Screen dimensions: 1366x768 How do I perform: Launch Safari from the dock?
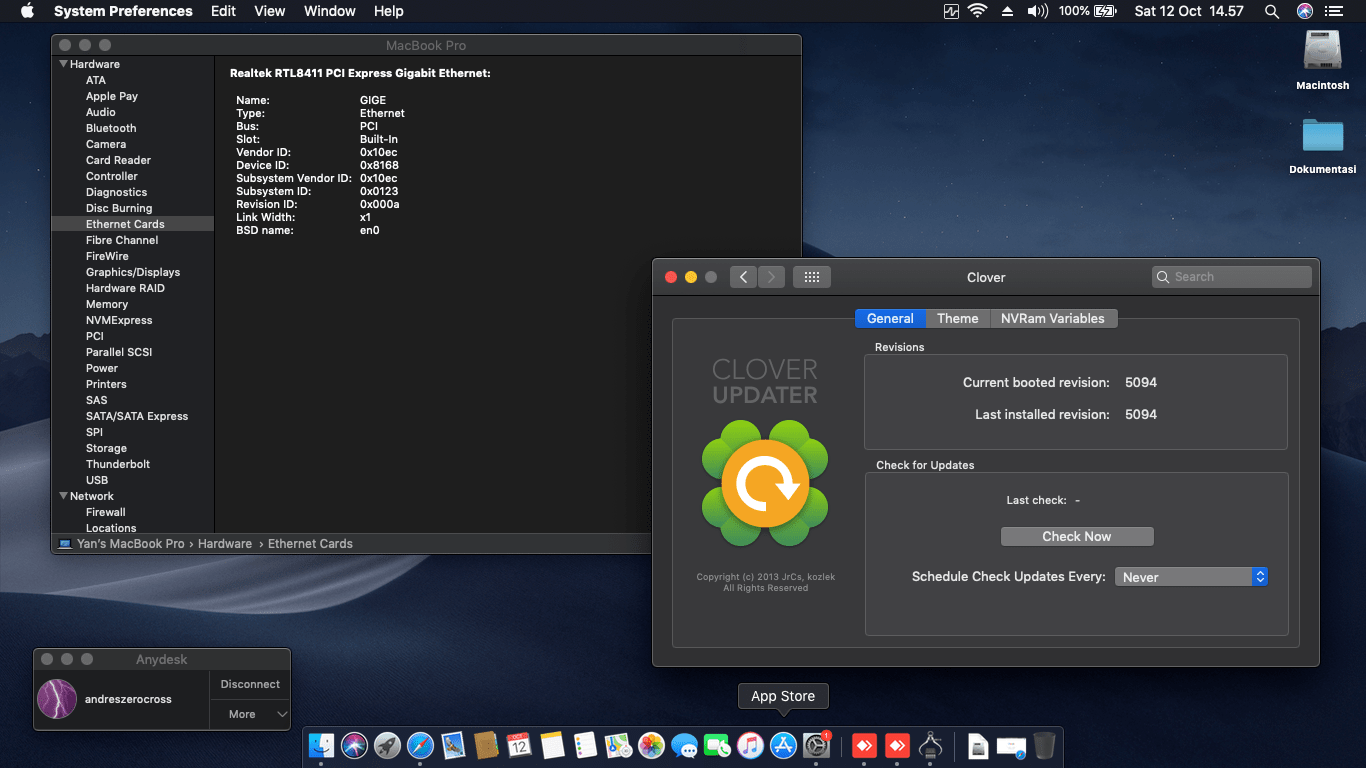[x=420, y=745]
